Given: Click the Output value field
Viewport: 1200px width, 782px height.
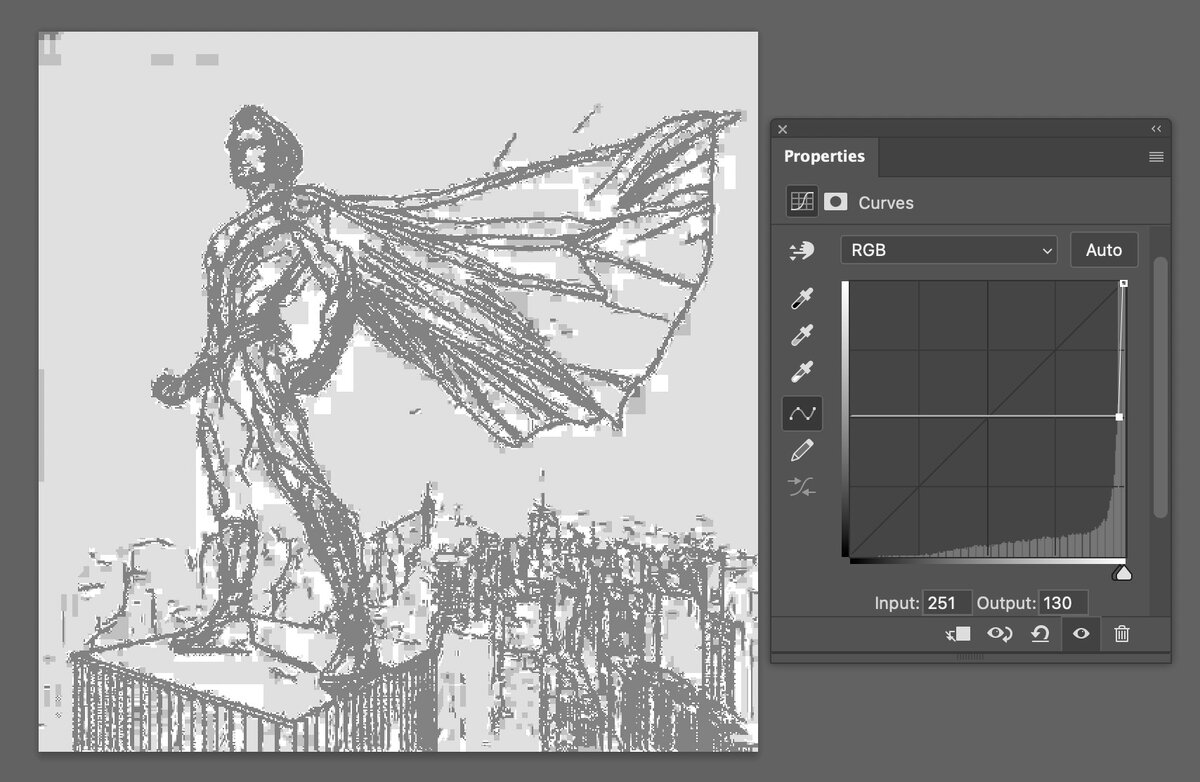Looking at the screenshot, I should [x=1063, y=603].
